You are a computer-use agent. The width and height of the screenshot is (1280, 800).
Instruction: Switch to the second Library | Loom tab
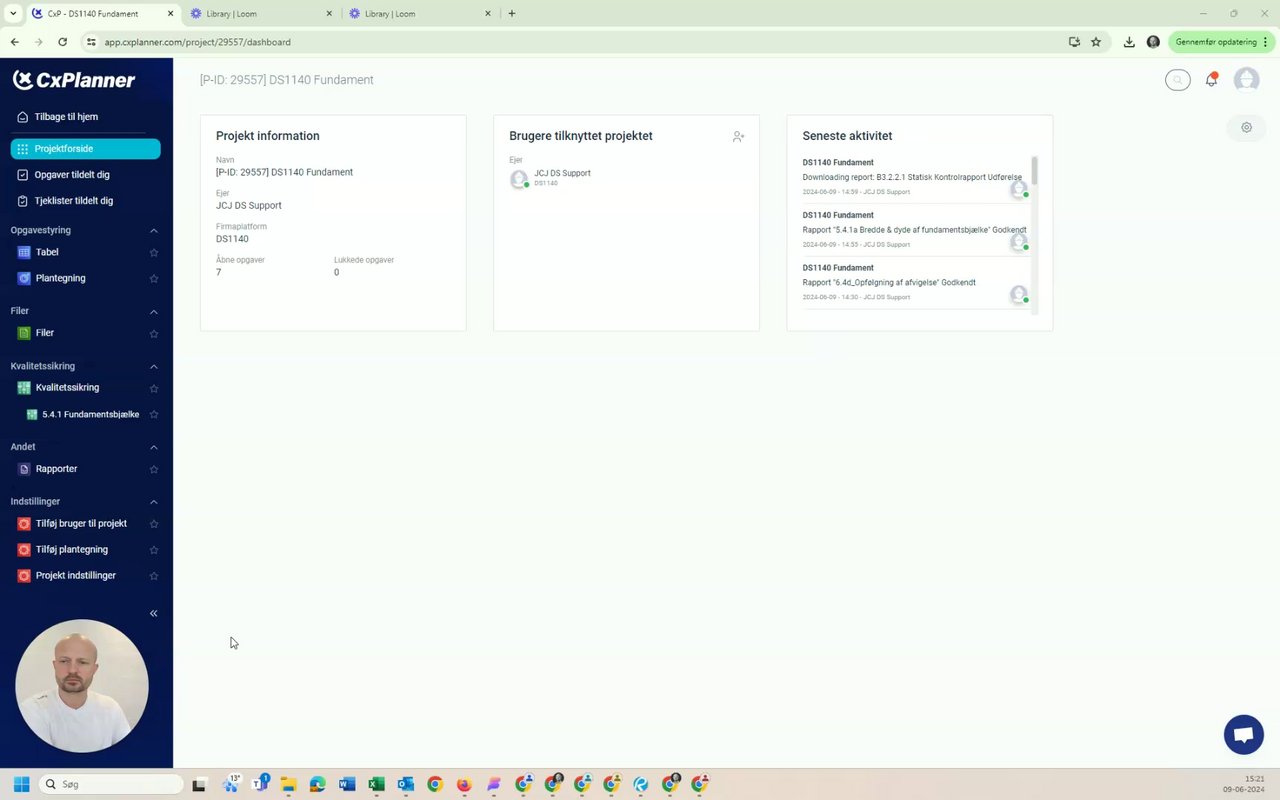[x=420, y=14]
